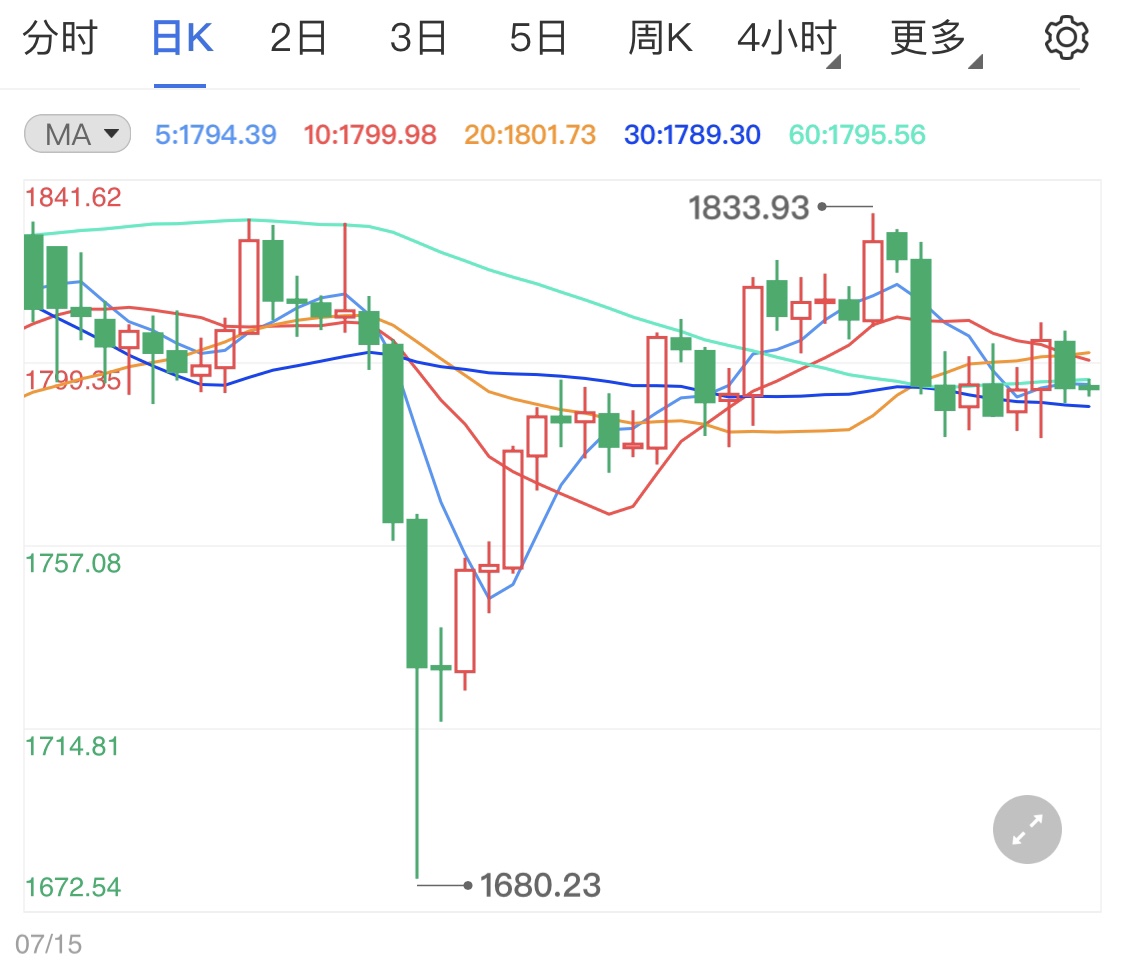Select the 5日 five-day view
Screen dimensions: 1125x974
[539, 37]
